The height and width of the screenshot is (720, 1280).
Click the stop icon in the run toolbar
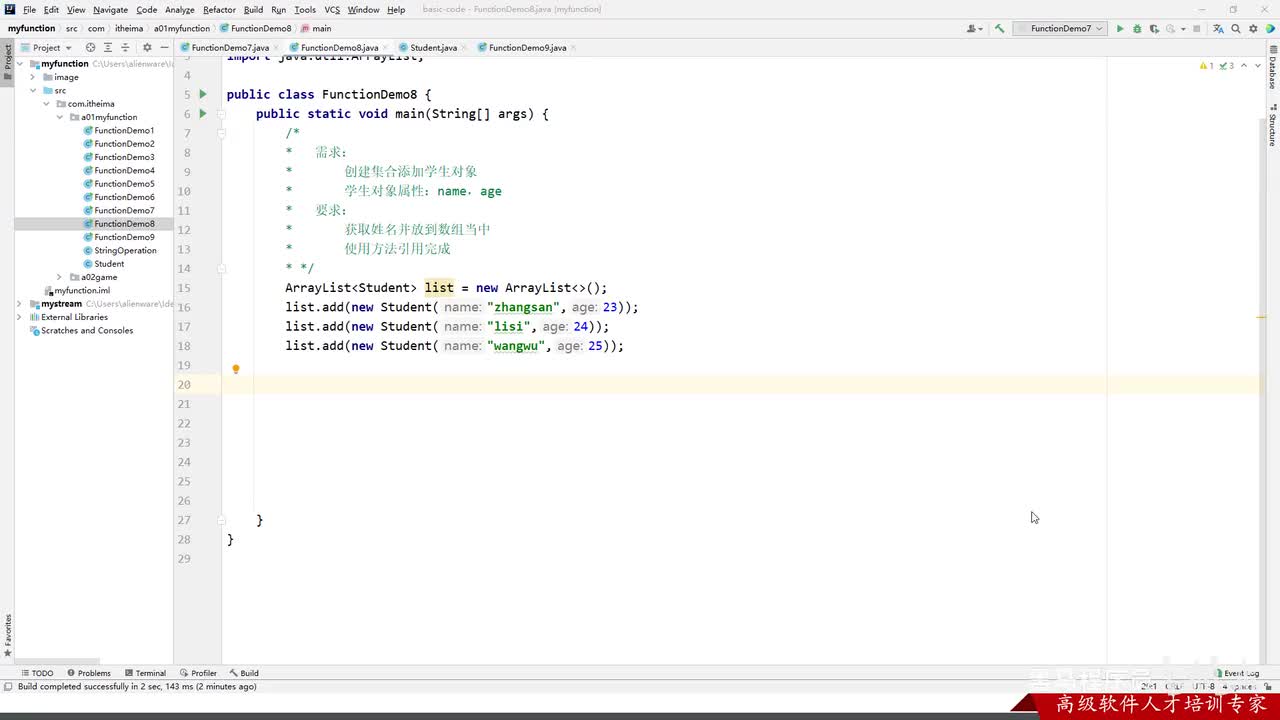(1197, 29)
